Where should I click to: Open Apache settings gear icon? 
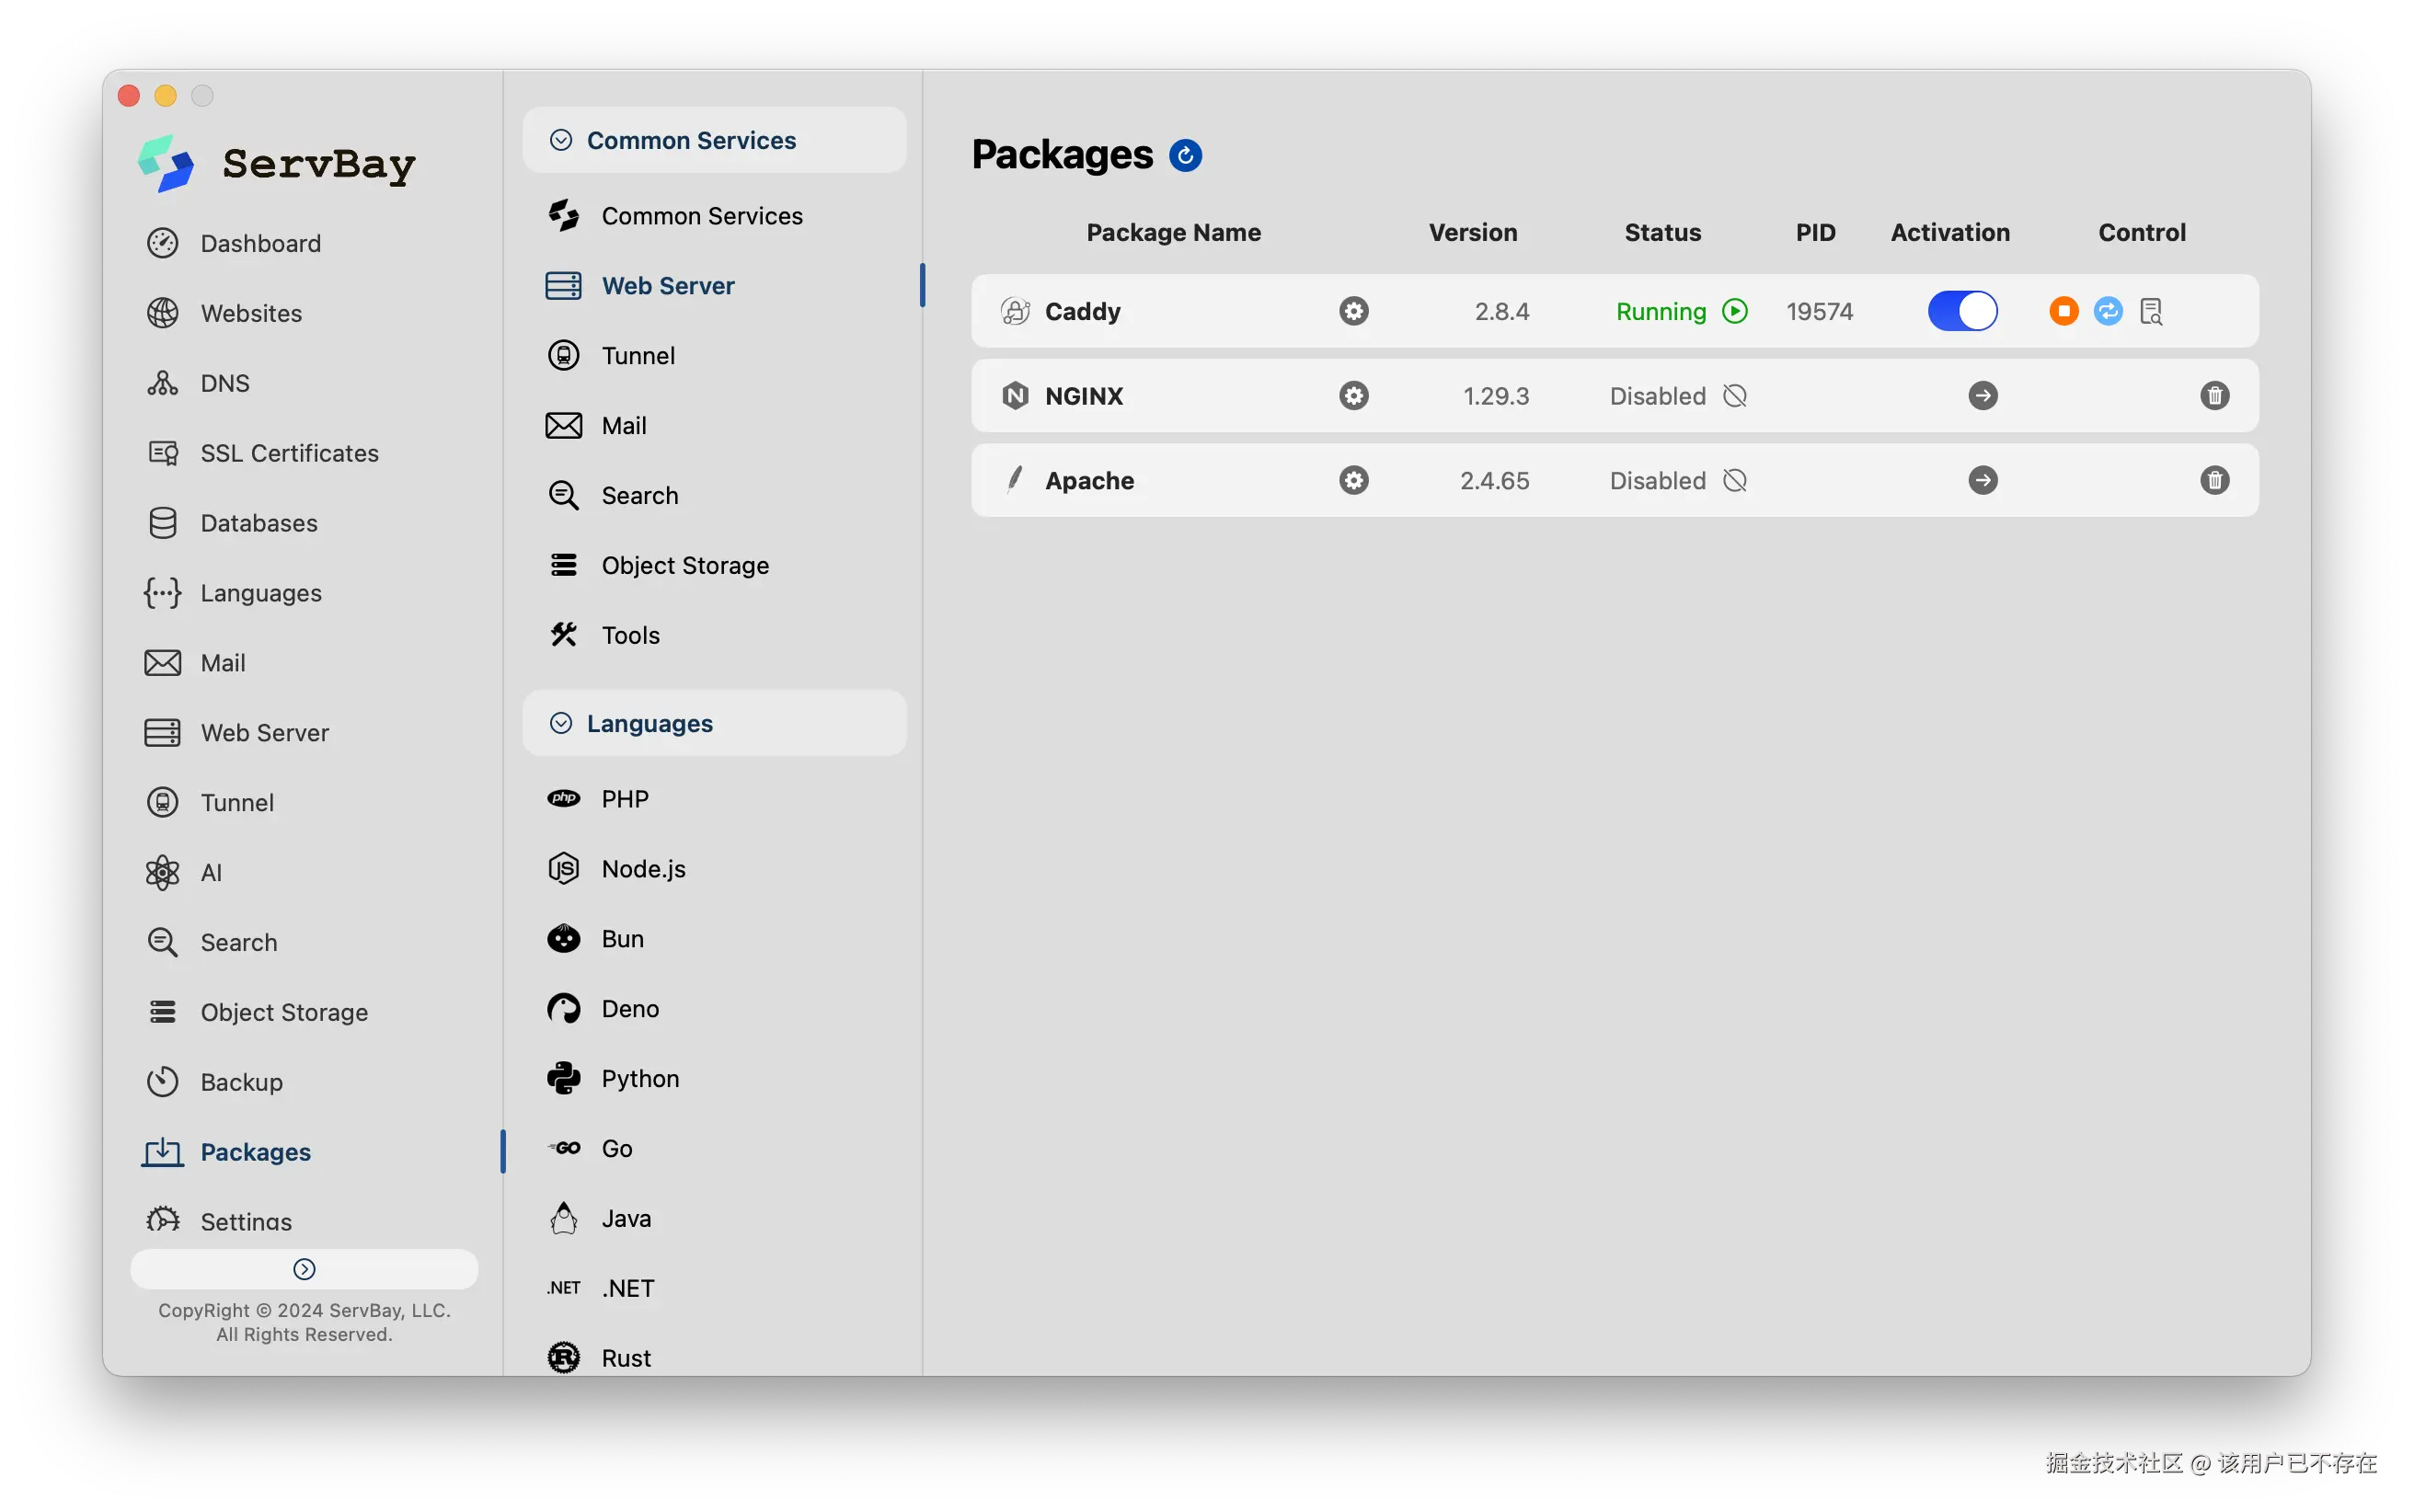1353,481
